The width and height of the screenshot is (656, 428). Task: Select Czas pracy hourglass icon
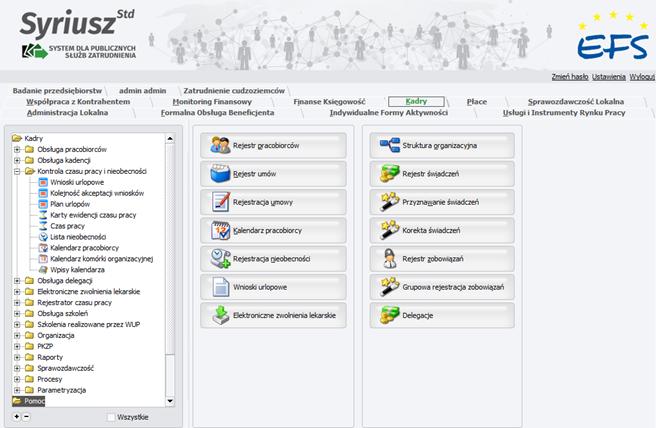(43, 226)
